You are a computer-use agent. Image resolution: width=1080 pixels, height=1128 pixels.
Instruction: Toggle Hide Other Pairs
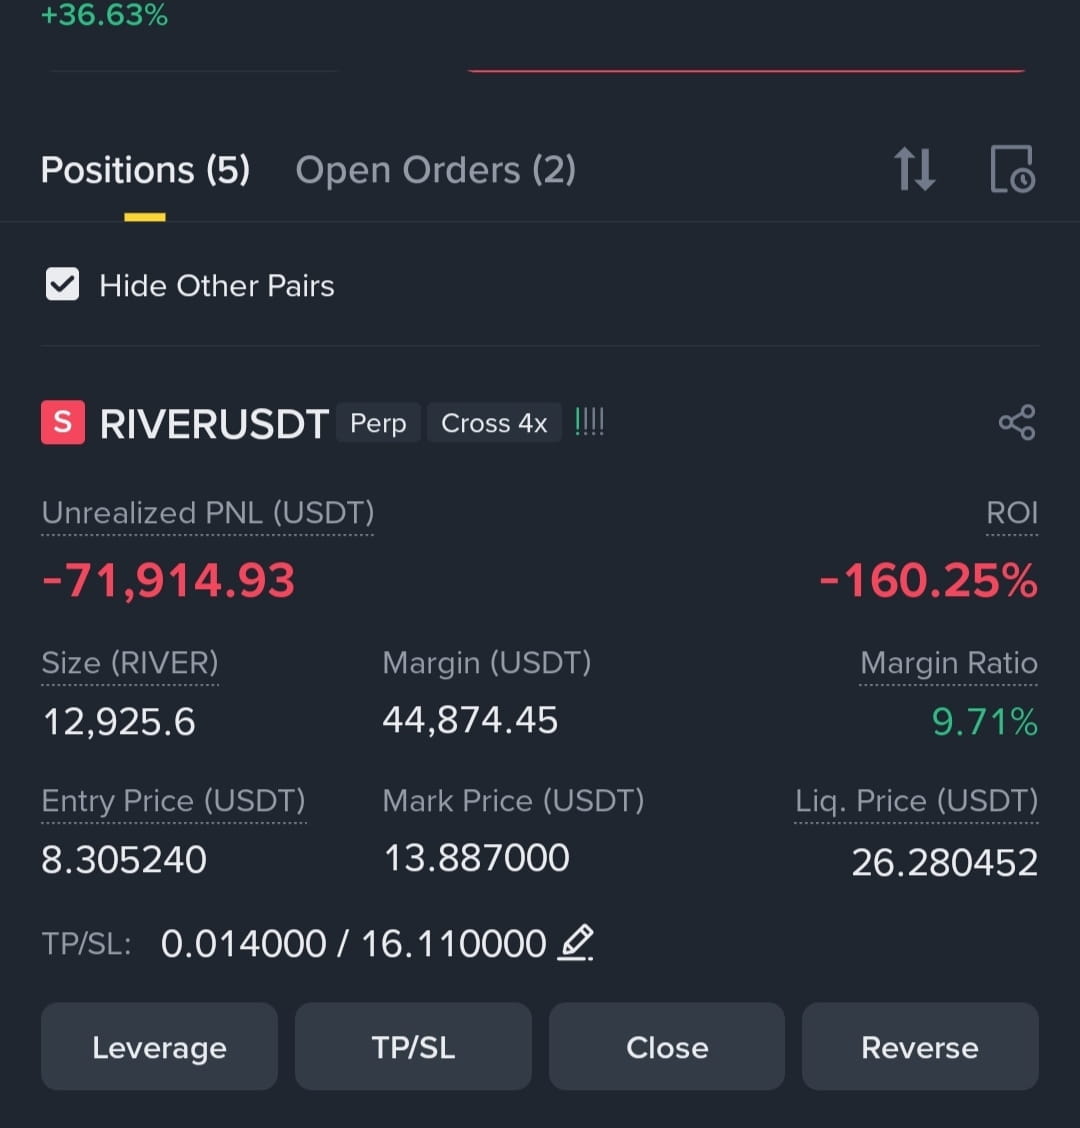[x=62, y=284]
